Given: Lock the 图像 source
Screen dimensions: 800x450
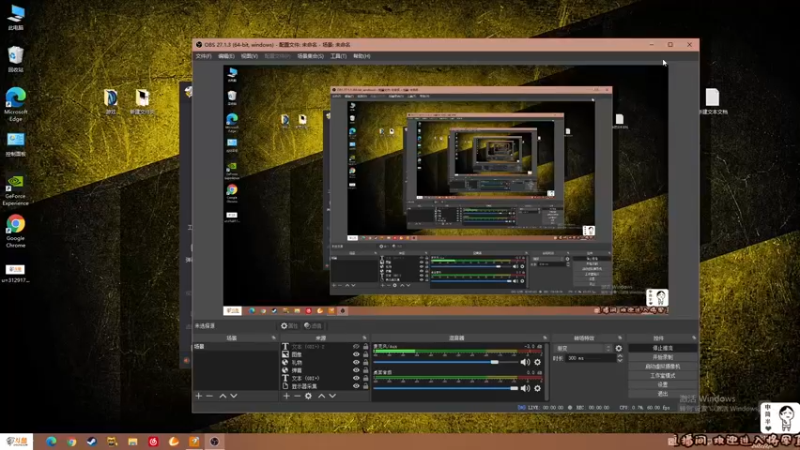Looking at the screenshot, I should 365,354.
